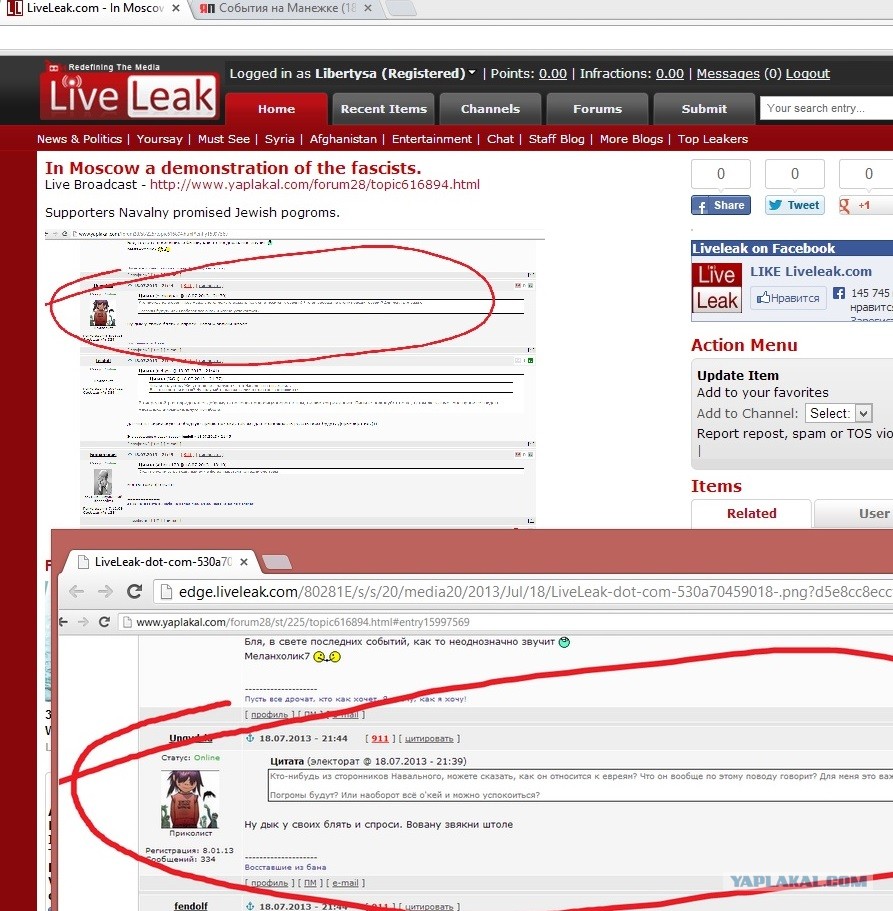Click the forward arrow in overlay browser

click(x=105, y=591)
